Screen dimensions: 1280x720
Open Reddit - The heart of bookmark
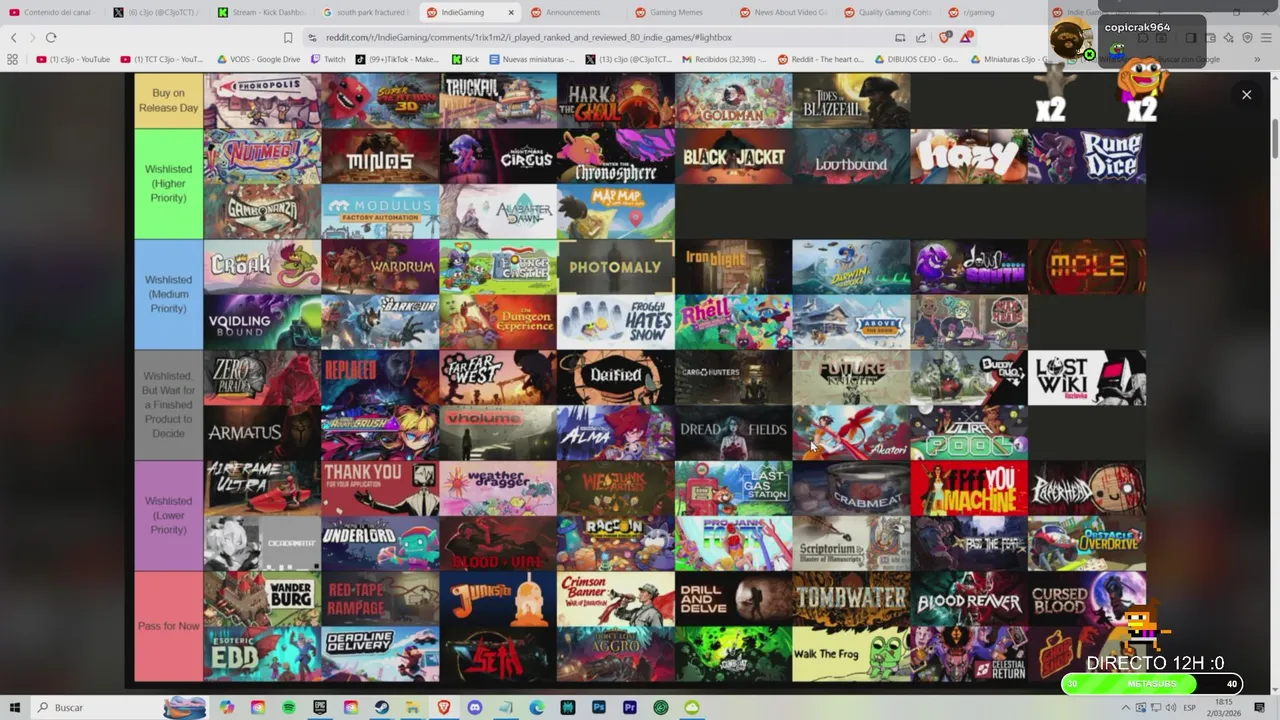coord(821,59)
